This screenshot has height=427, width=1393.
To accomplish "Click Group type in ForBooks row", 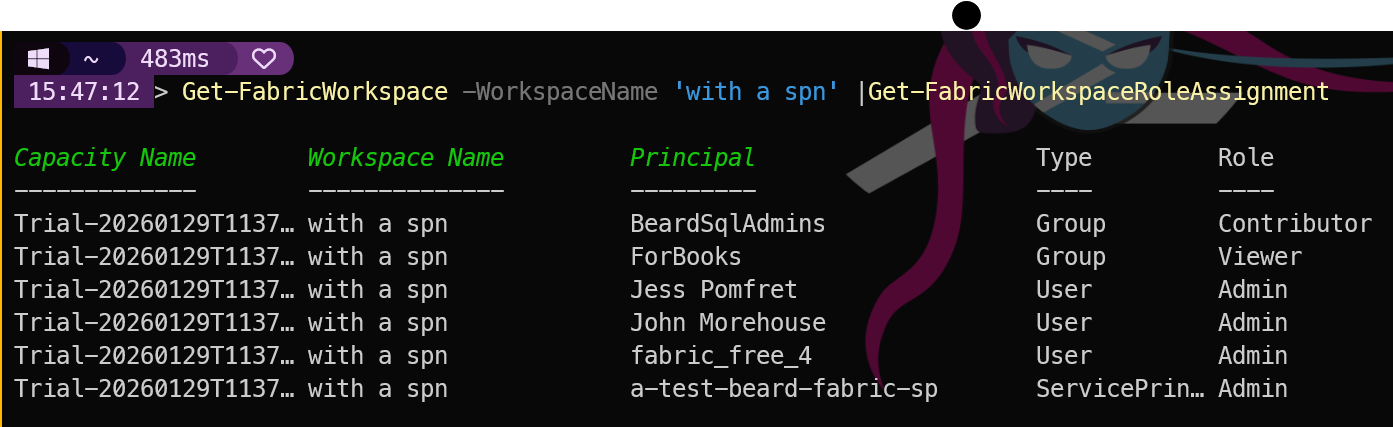I will tap(1071, 257).
